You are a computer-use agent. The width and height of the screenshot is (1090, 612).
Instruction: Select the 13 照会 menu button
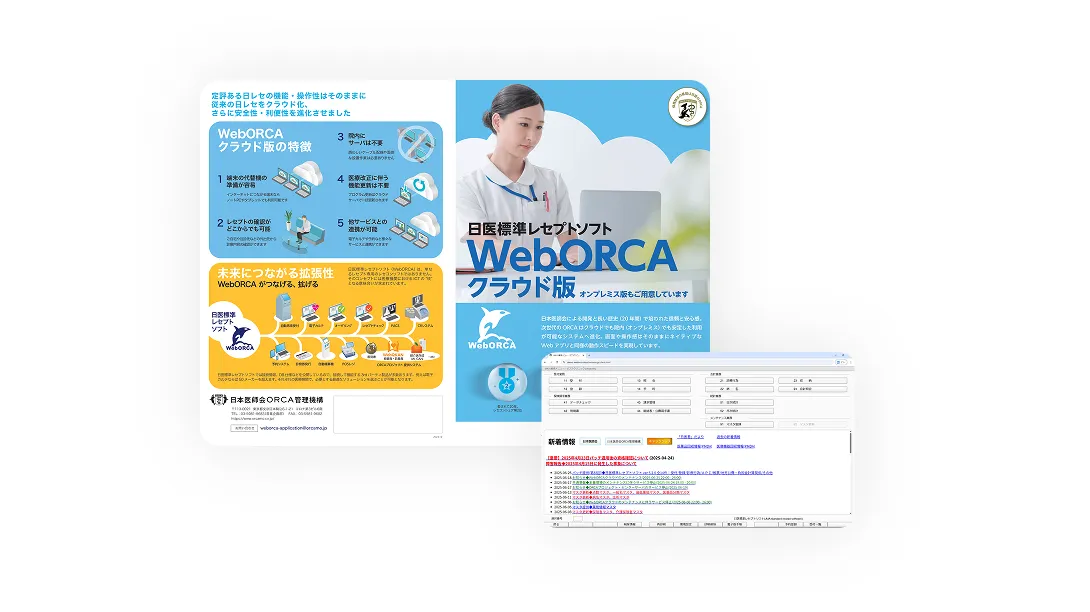(656, 380)
